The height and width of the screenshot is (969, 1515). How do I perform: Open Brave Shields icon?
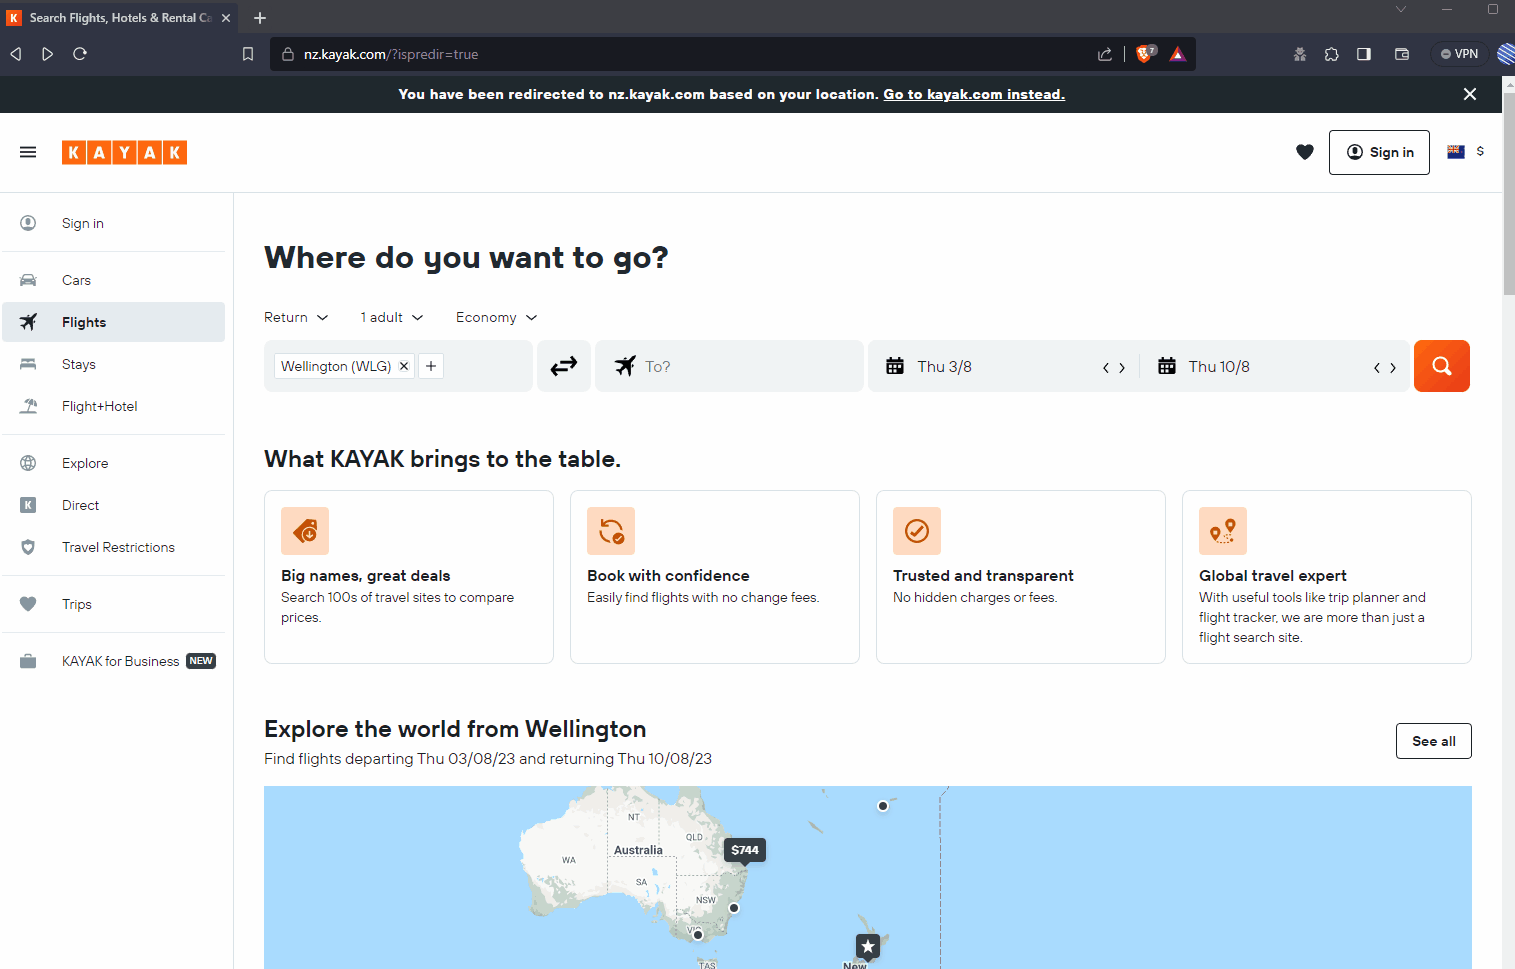pyautogui.click(x=1145, y=54)
